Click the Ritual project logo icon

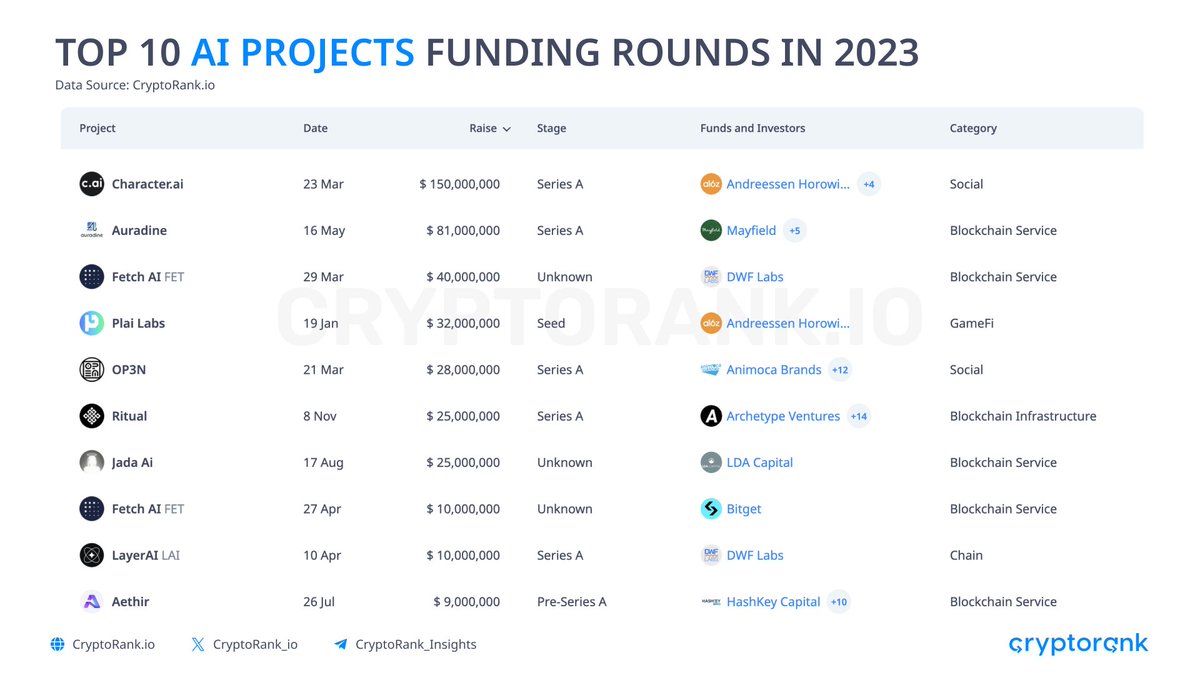click(92, 416)
